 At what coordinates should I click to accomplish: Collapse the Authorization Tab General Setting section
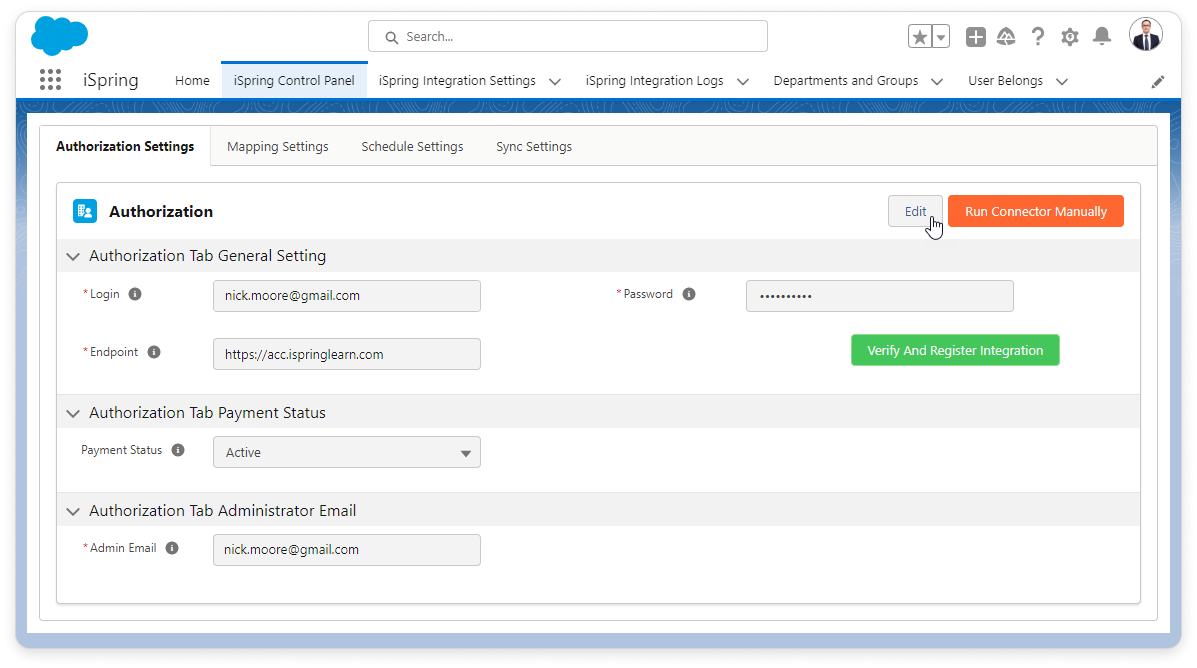click(73, 257)
